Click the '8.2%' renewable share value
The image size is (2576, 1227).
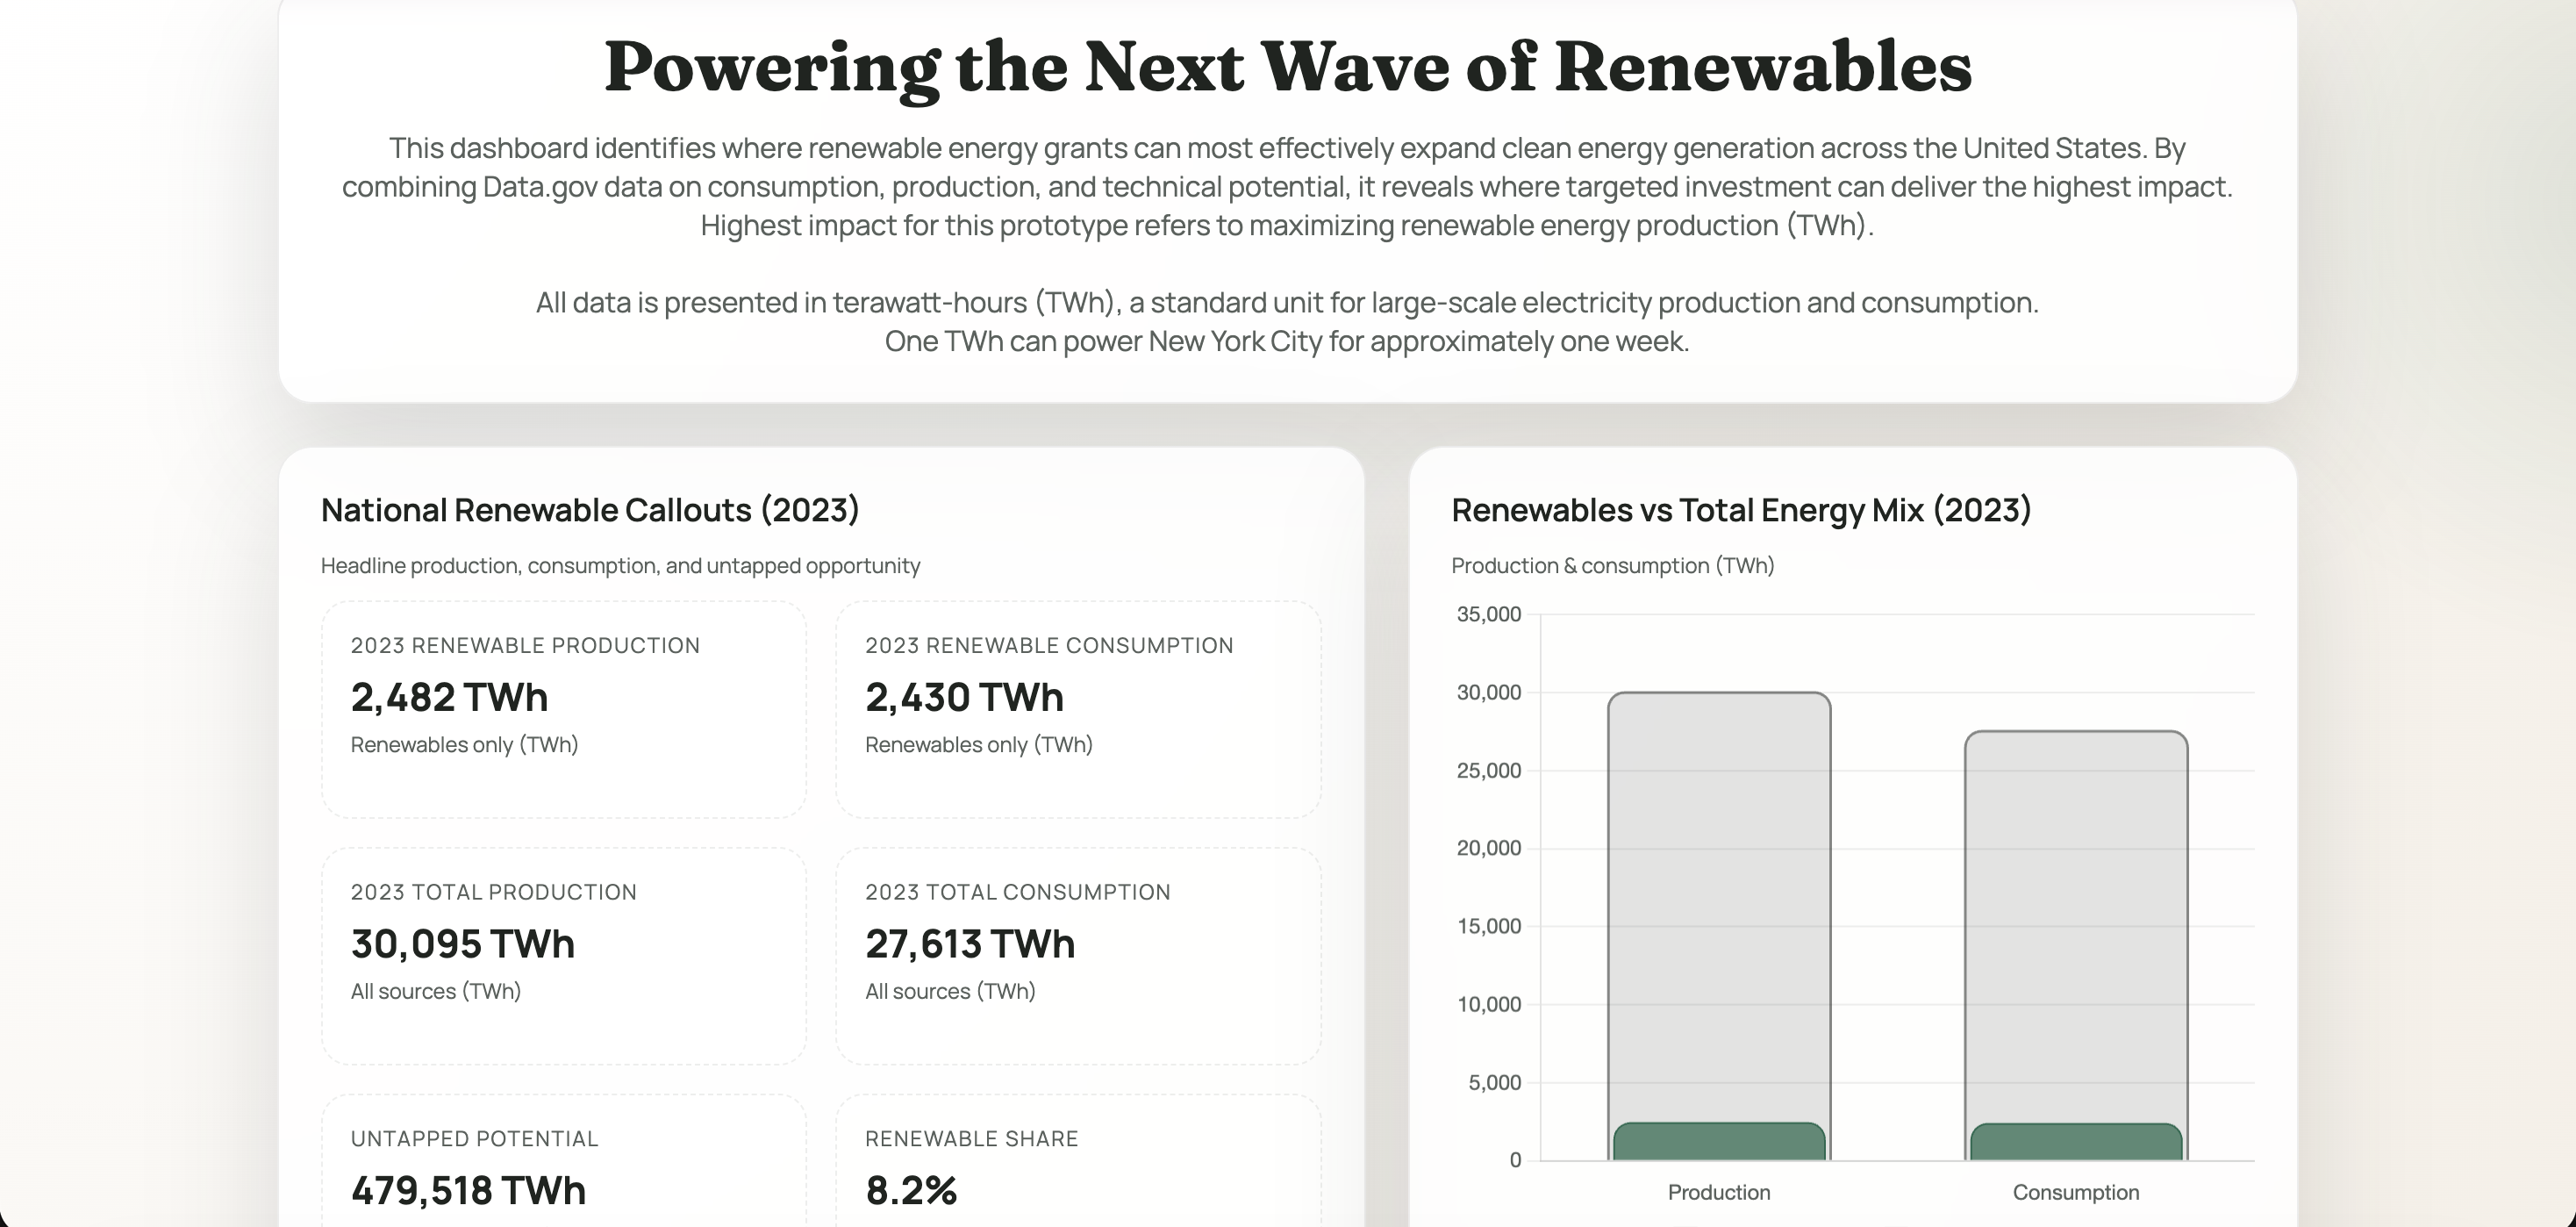[911, 1191]
